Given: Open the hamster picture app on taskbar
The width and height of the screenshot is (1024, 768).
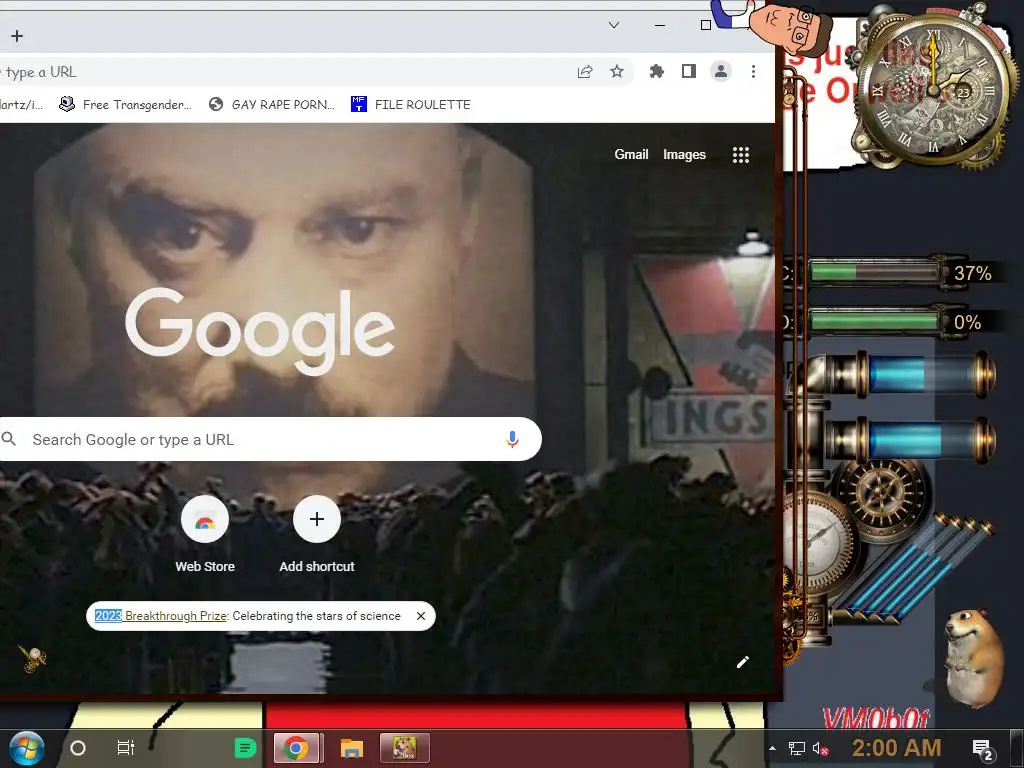Looking at the screenshot, I should 404,748.
